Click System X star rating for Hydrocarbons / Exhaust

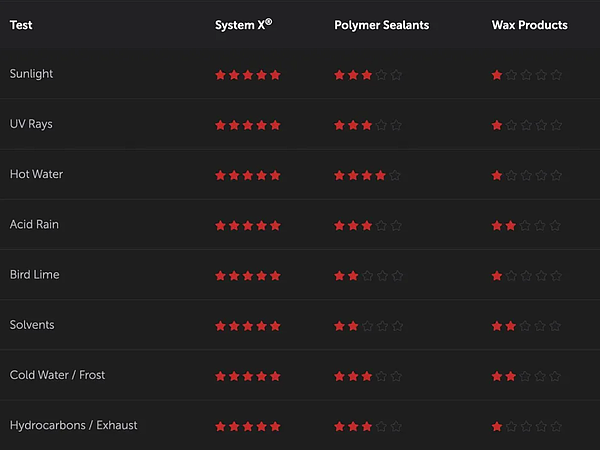[247, 426]
